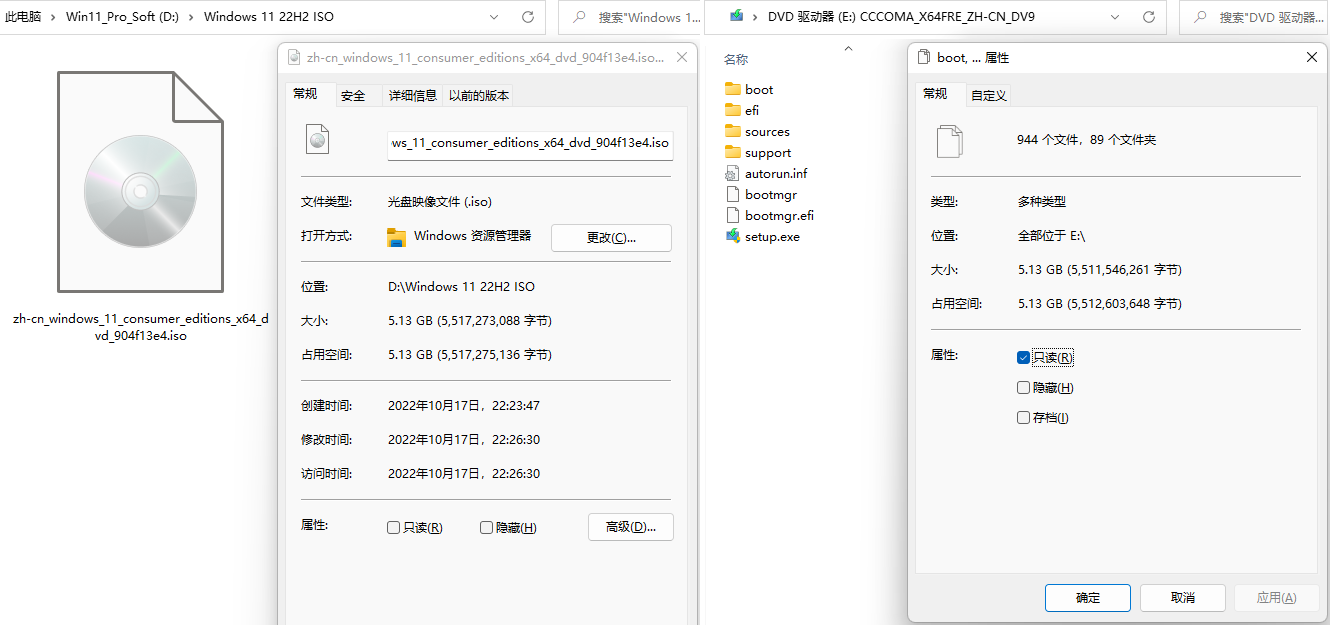Click the multiple-files icon in boot properties
The height and width of the screenshot is (625, 1330).
pos(949,141)
